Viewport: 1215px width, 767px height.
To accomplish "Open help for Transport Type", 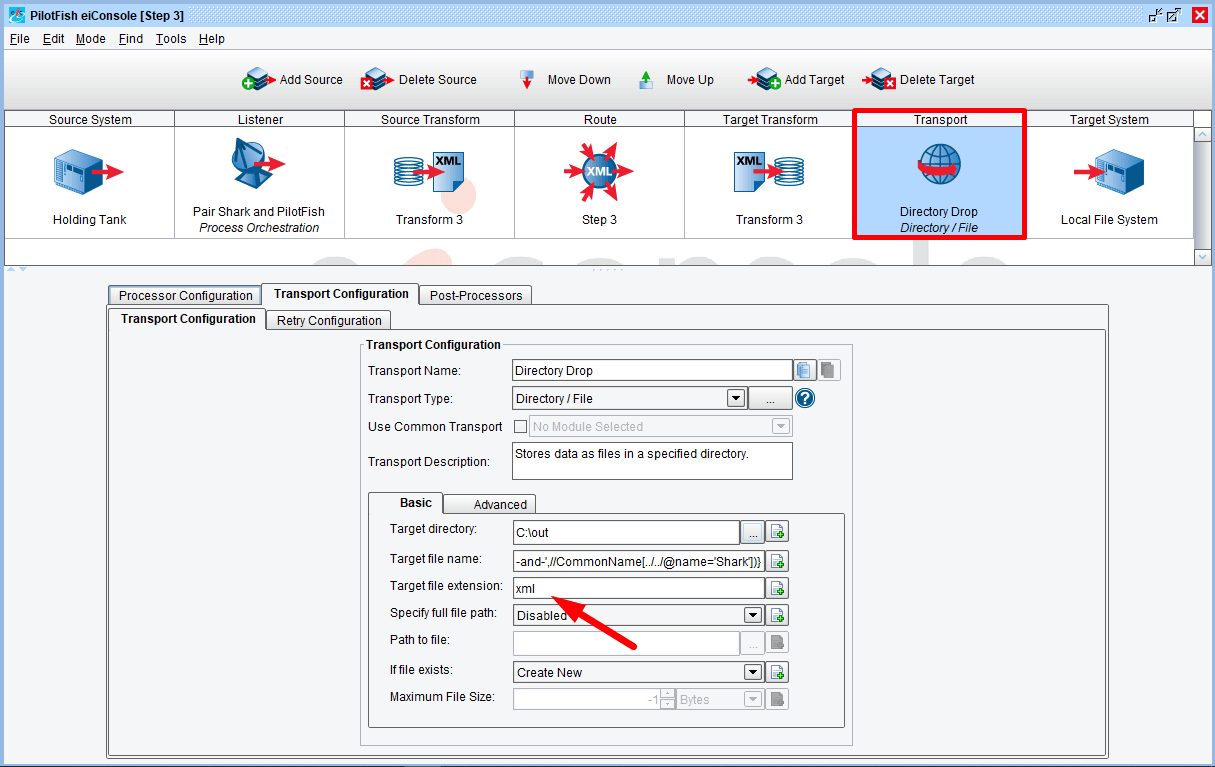I will 805,398.
